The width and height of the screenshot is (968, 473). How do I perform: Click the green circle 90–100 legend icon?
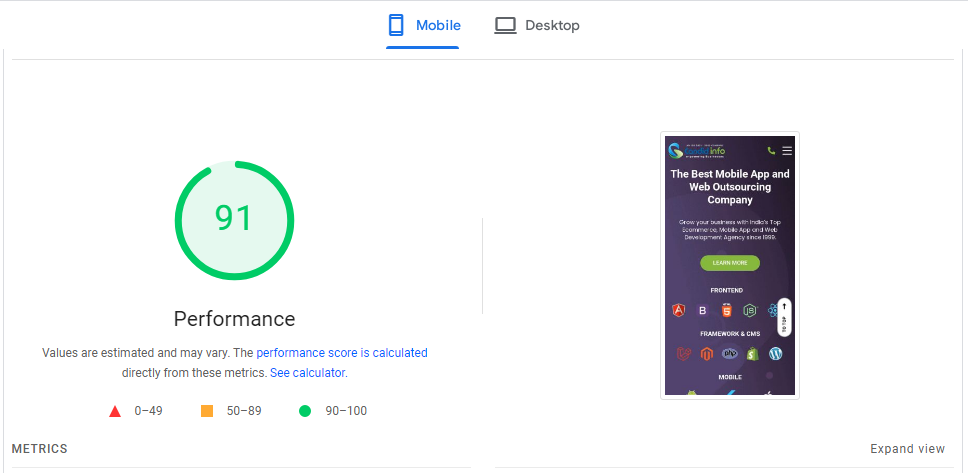305,411
